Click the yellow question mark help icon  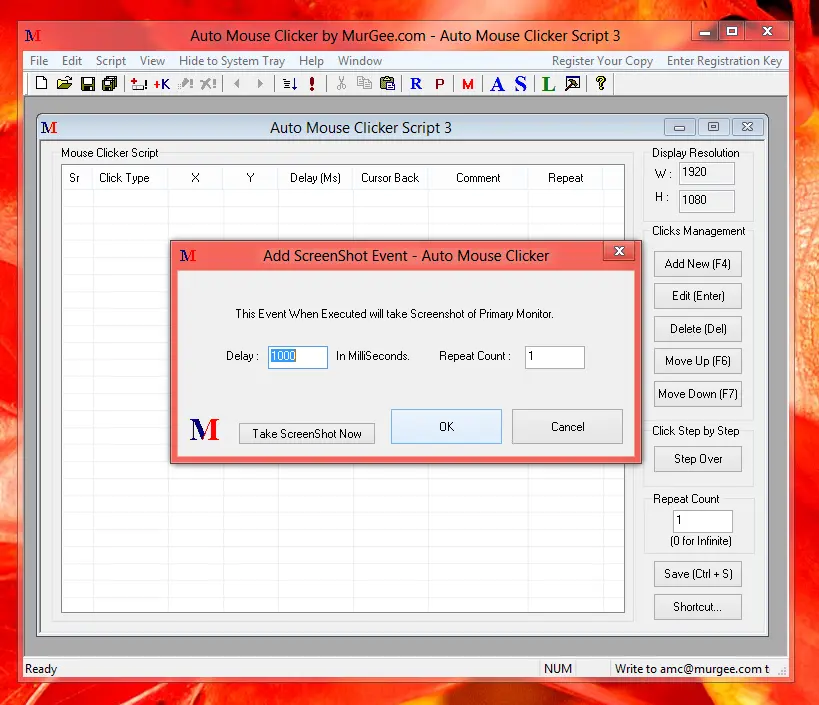click(x=601, y=84)
